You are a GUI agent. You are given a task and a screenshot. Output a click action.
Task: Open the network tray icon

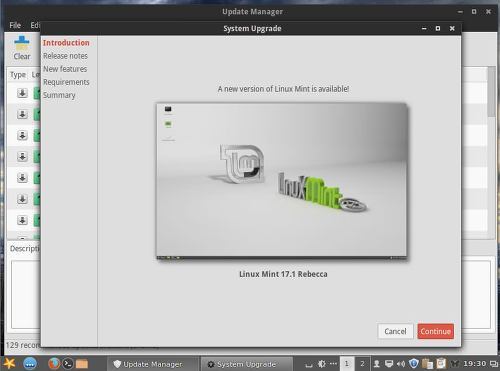pos(389,364)
